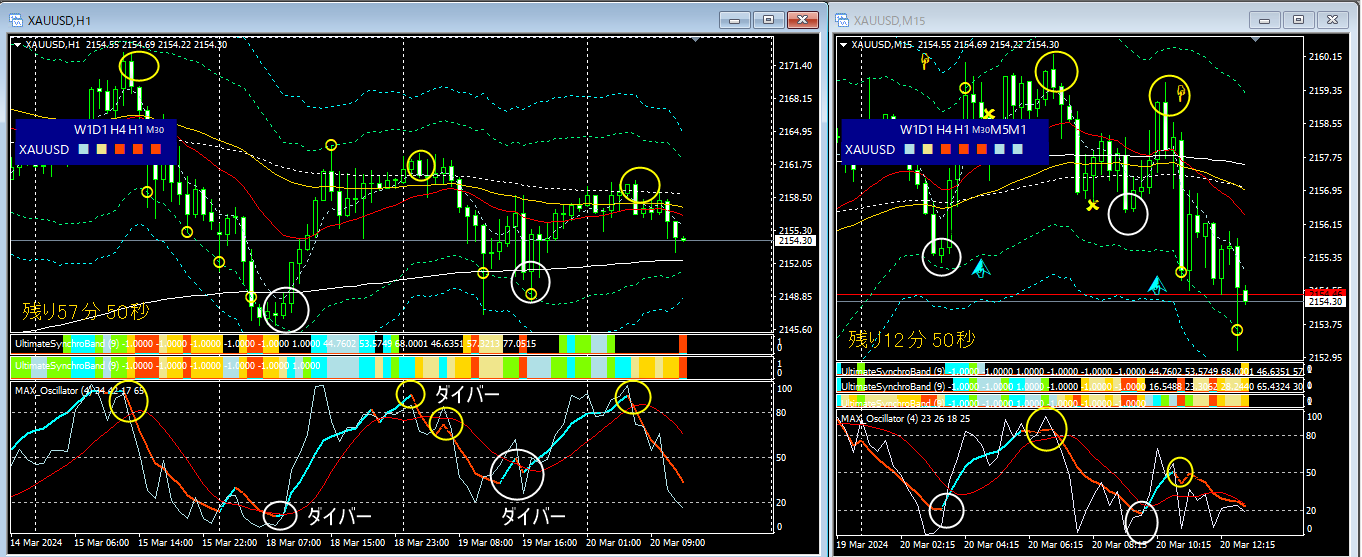Select the M5 color square in M15 timeframe panel
The height and width of the screenshot is (557, 1362).
click(1000, 149)
